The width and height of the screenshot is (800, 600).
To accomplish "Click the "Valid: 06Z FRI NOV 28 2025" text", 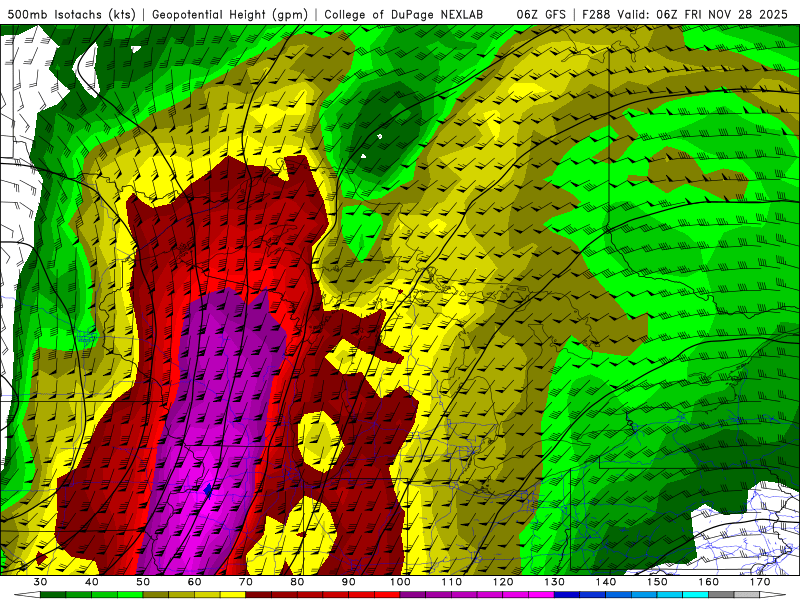I will (703, 14).
